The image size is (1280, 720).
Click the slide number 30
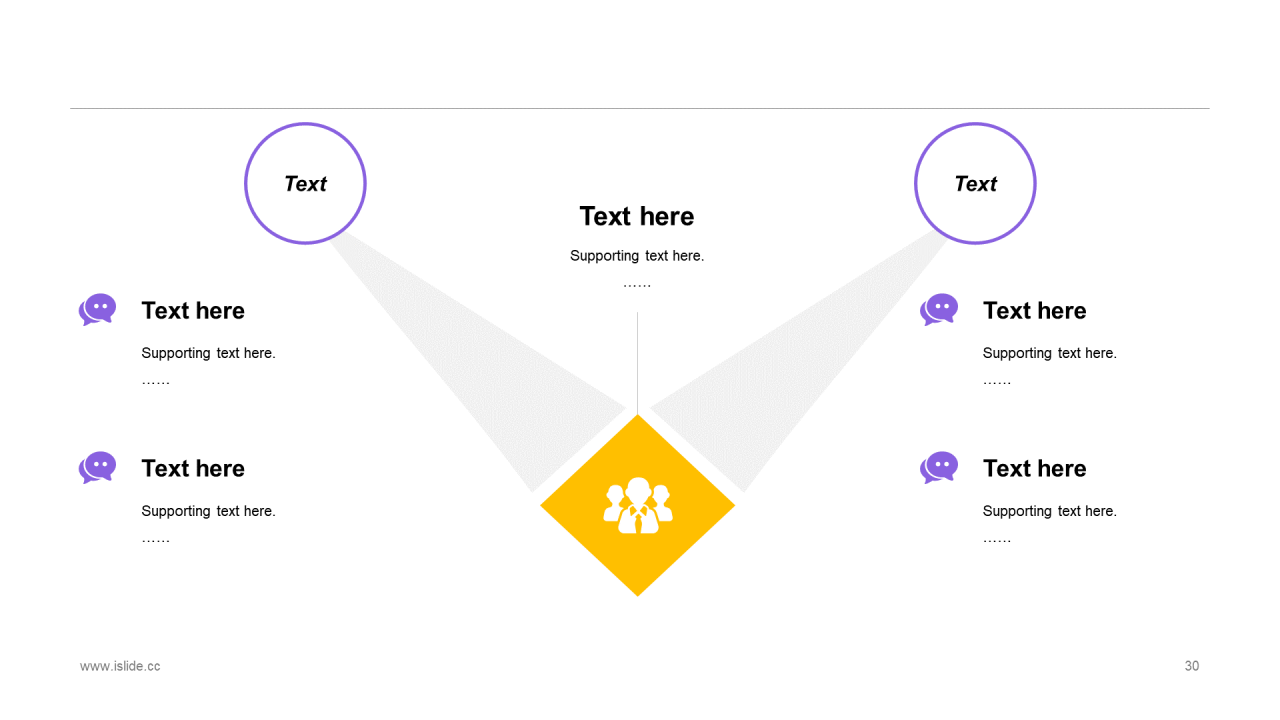[1192, 666]
